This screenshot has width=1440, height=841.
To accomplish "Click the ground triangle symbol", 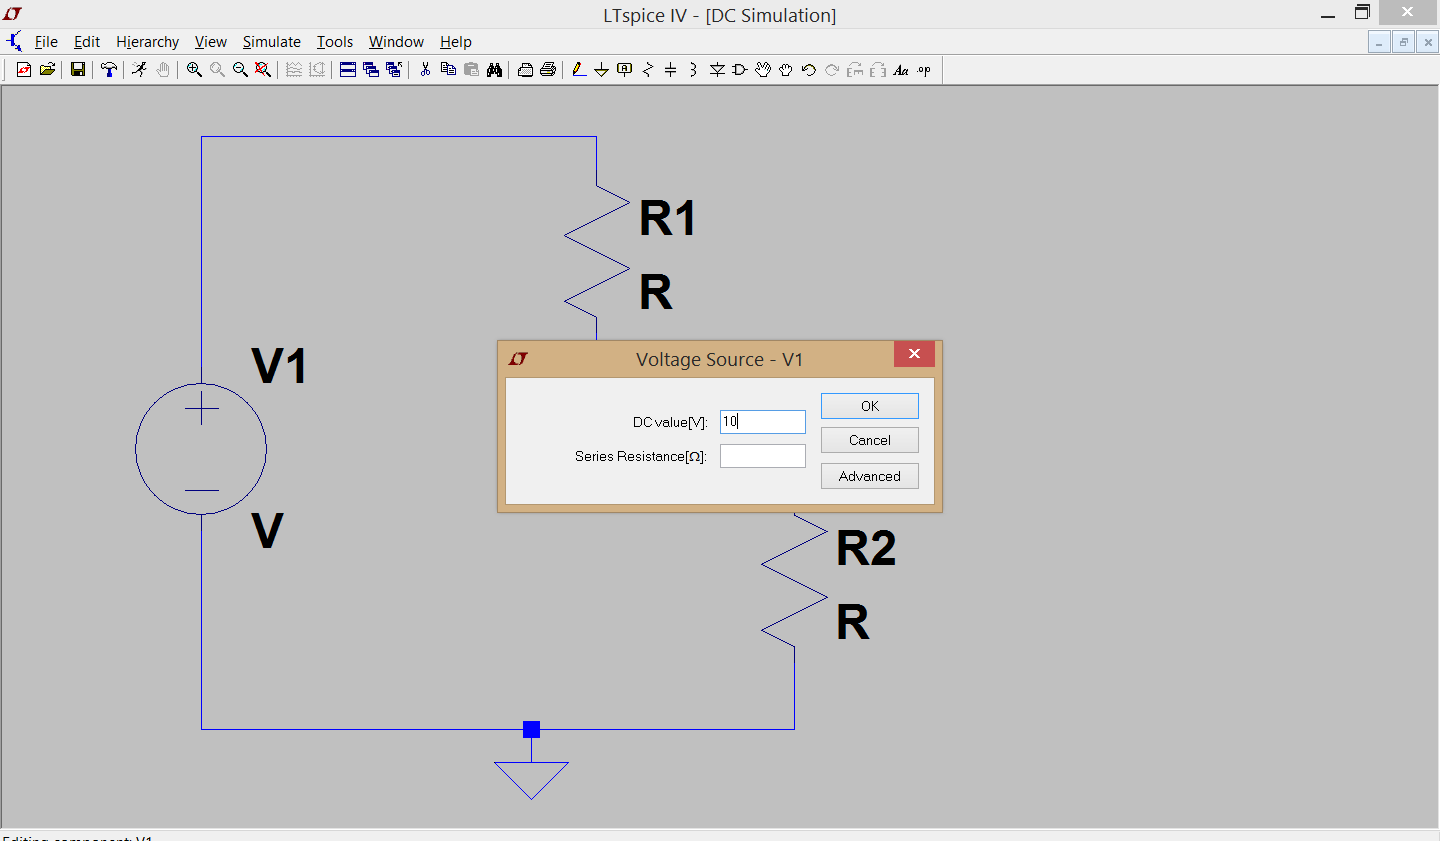I will 531,780.
